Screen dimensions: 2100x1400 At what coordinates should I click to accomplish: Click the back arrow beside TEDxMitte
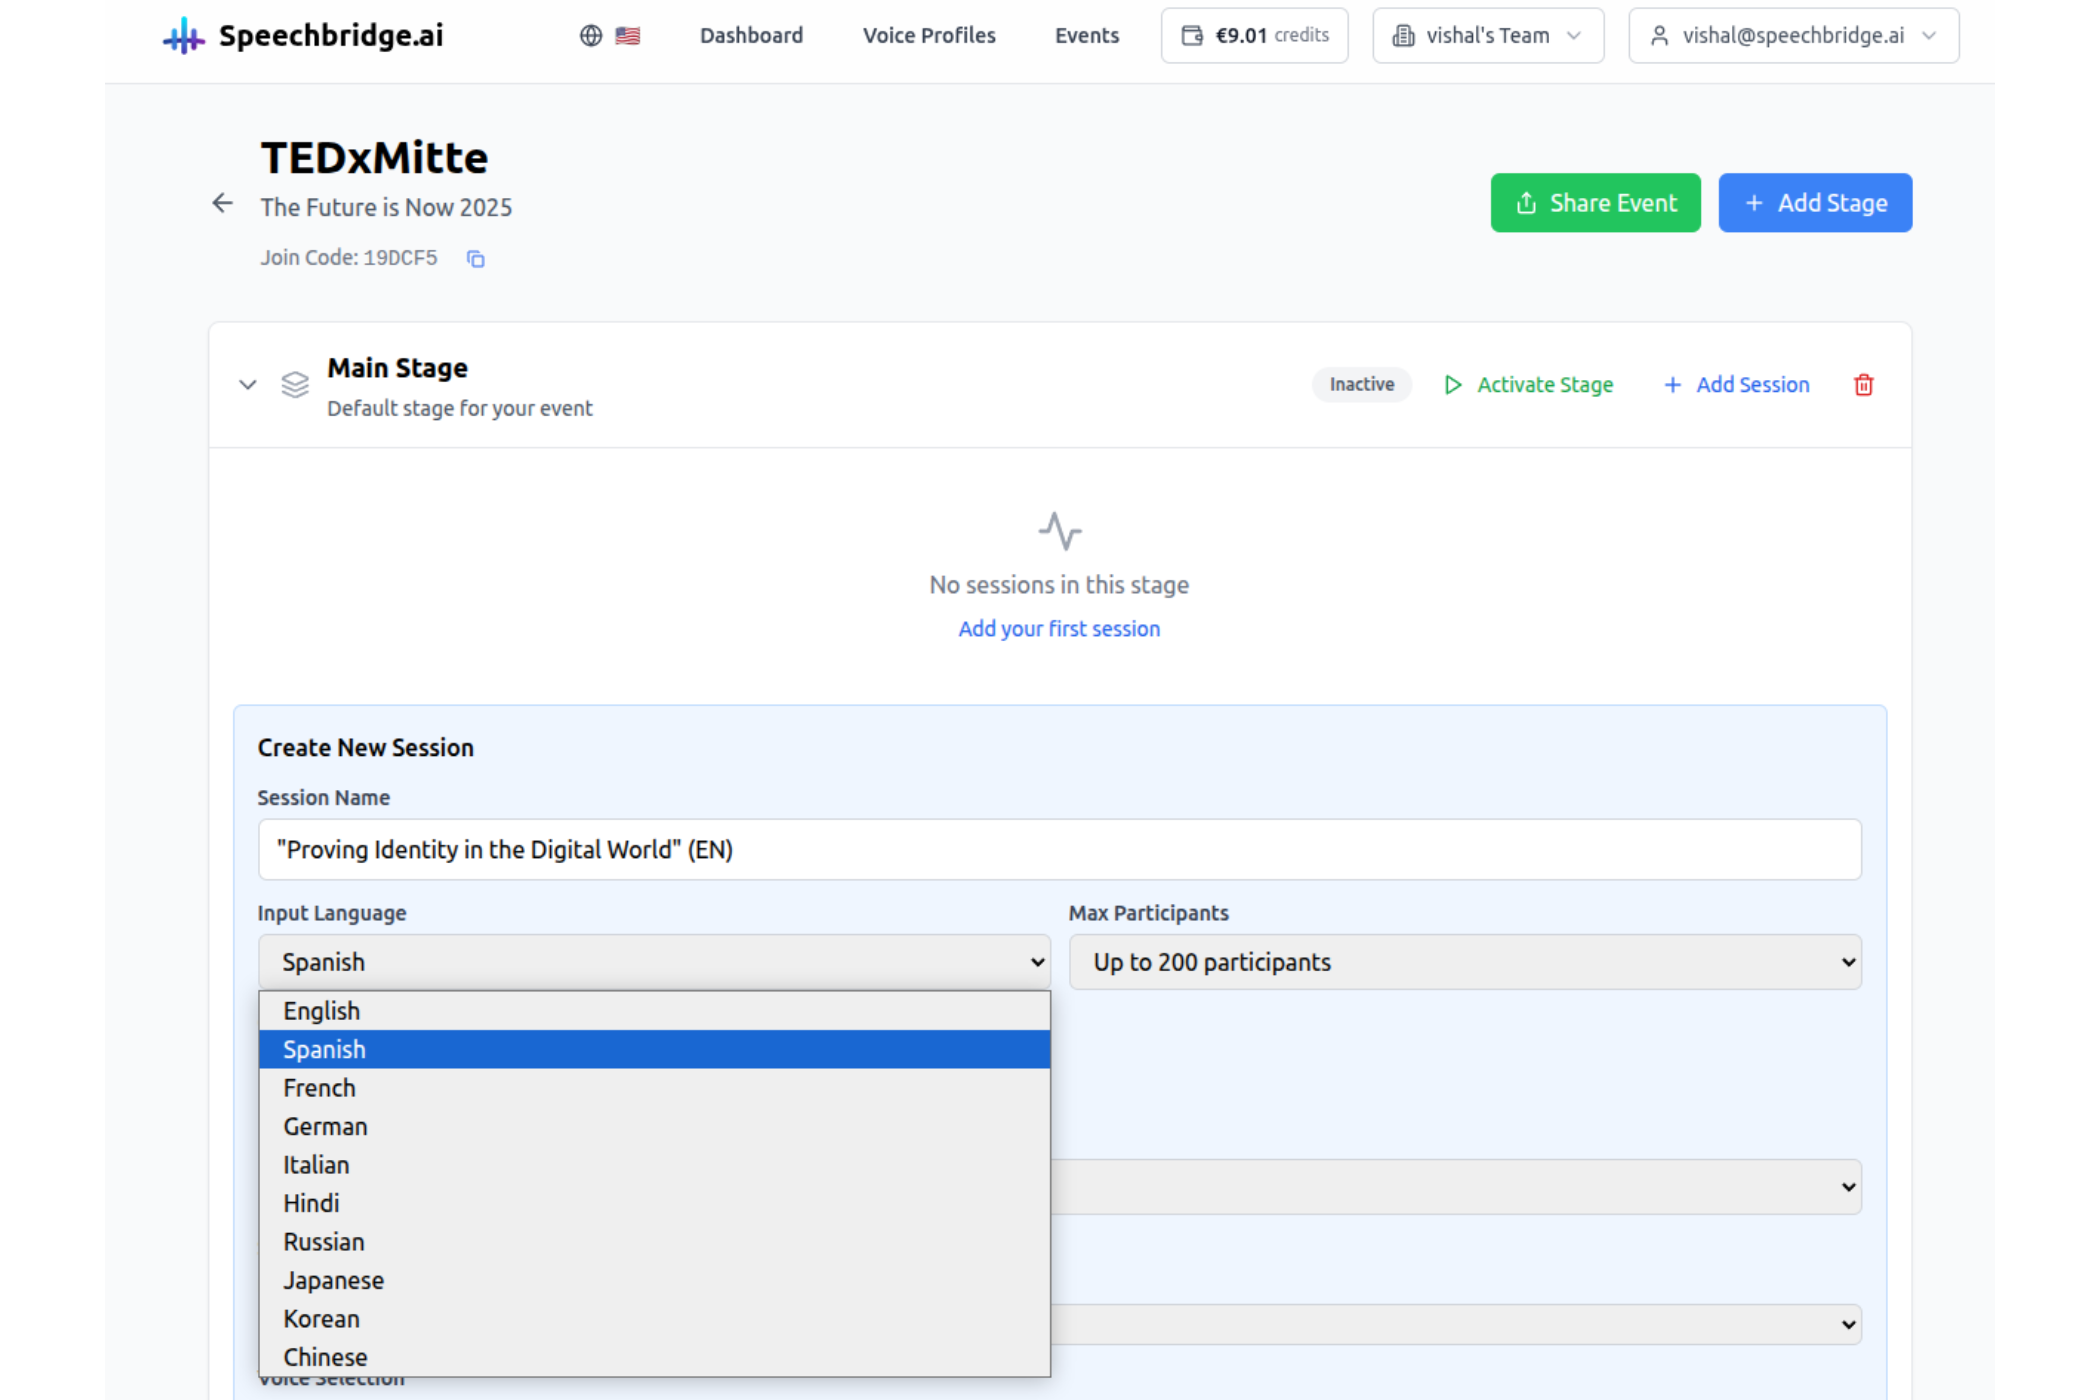222,204
